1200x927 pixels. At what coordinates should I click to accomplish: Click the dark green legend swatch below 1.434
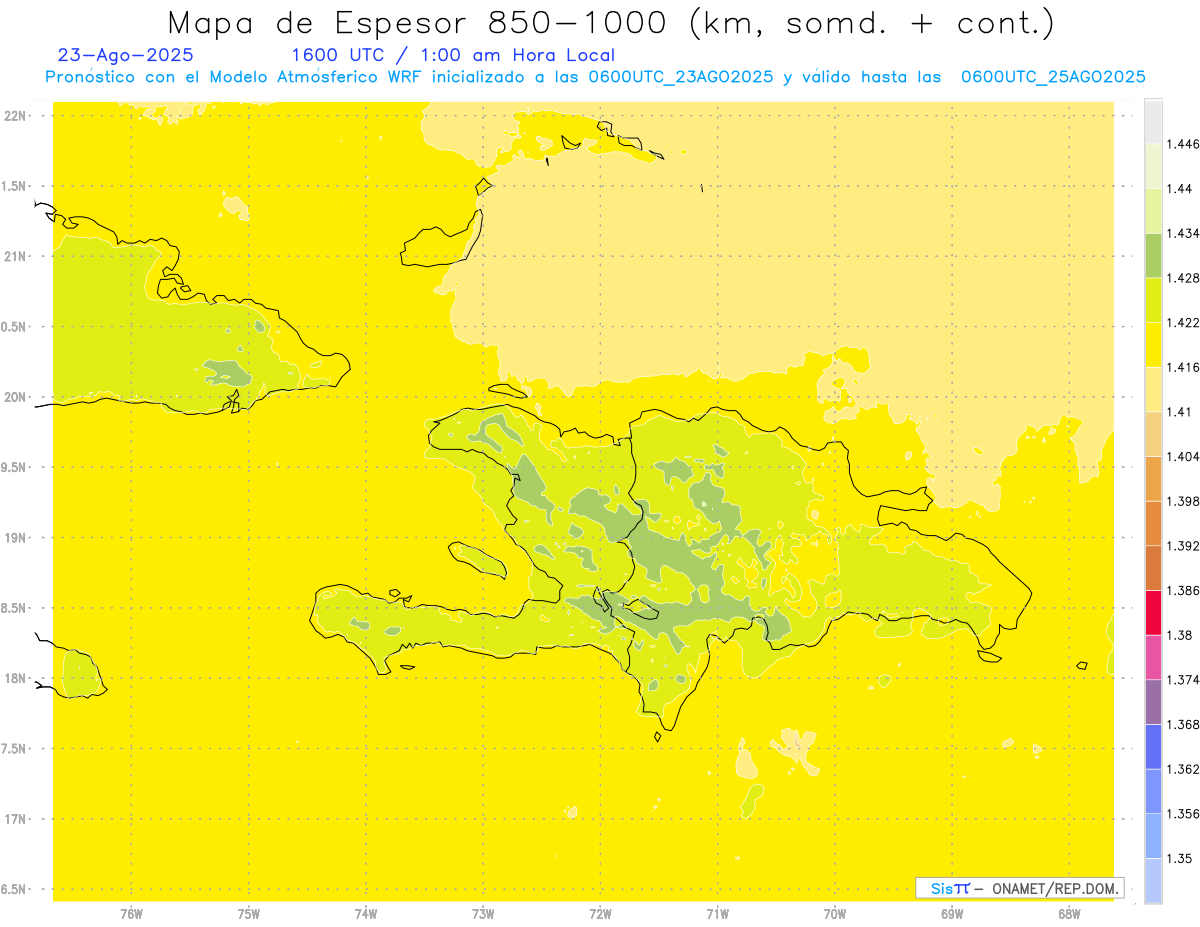point(1153,255)
